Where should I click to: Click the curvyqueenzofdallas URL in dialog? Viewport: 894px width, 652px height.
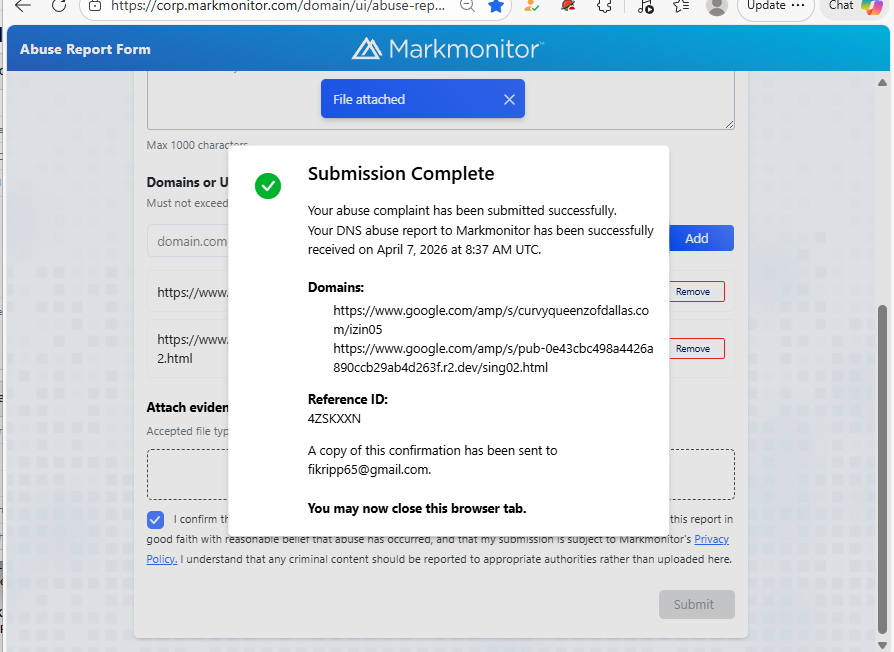491,320
